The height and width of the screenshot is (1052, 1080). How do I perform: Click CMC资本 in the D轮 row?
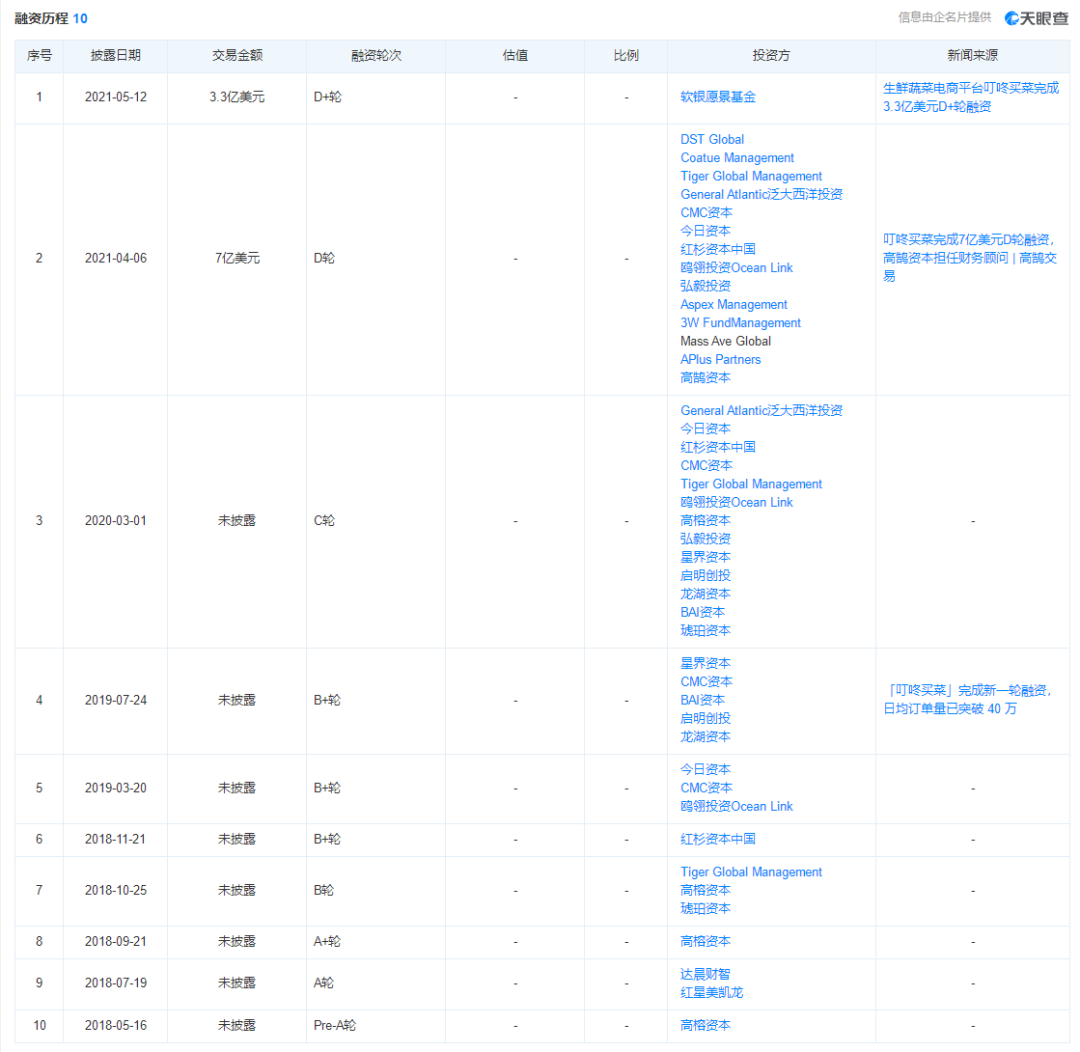pos(706,213)
